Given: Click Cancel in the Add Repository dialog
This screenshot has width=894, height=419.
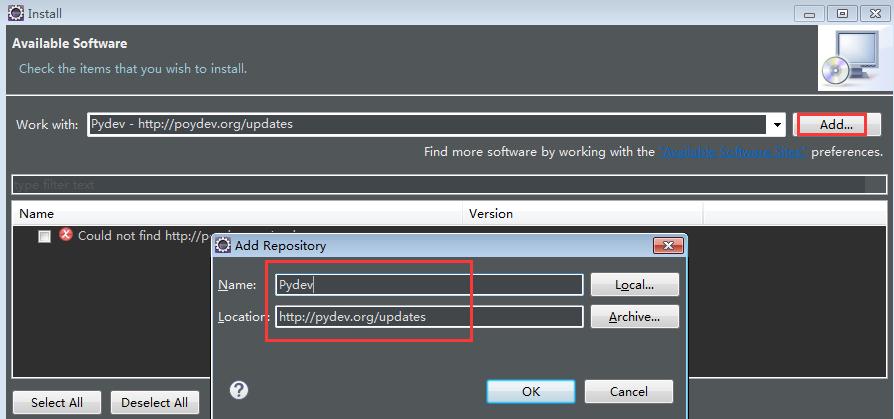Looking at the screenshot, I should click(629, 392).
